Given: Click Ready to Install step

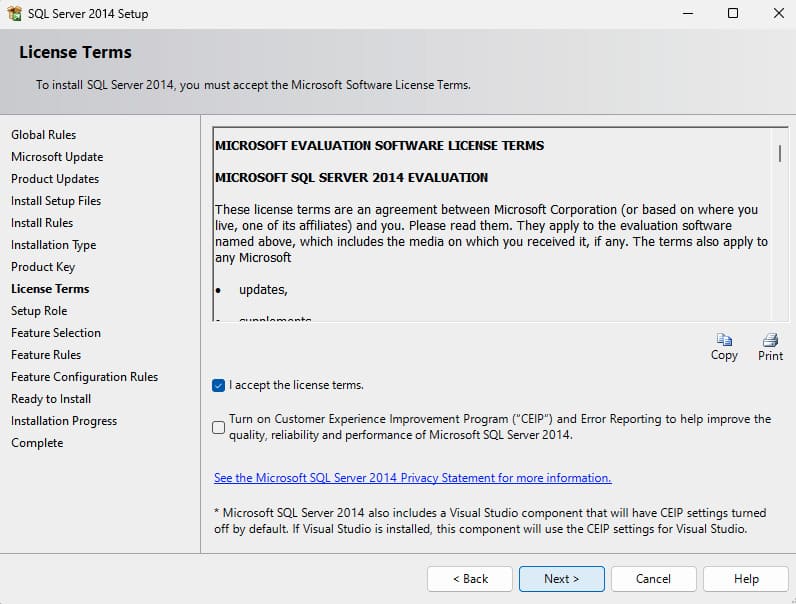Looking at the screenshot, I should [51, 399].
